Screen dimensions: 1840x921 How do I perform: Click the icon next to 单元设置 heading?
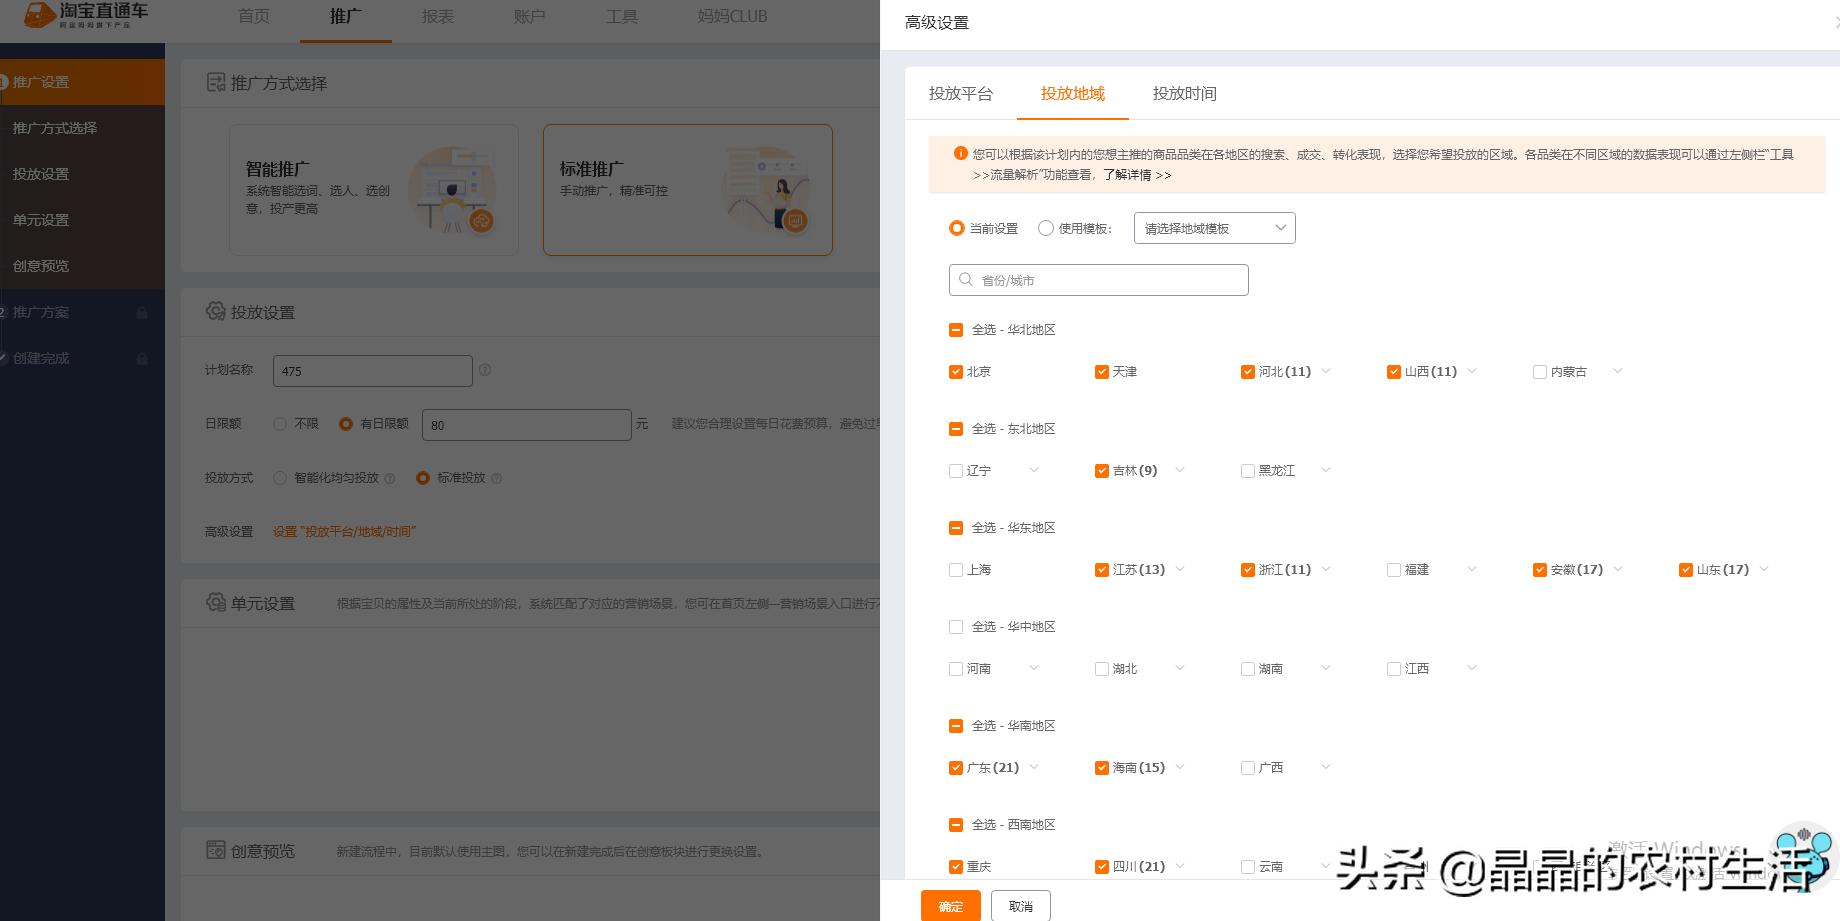(216, 603)
